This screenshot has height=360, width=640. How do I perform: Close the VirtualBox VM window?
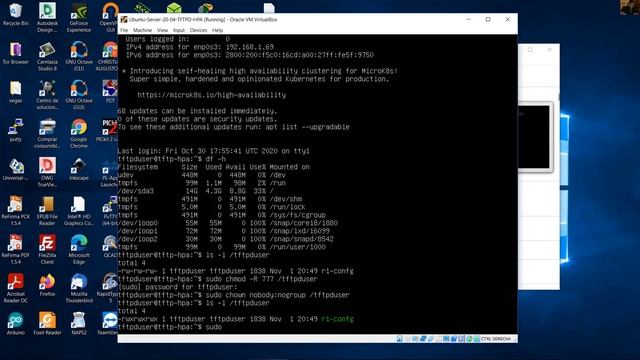(x=507, y=19)
